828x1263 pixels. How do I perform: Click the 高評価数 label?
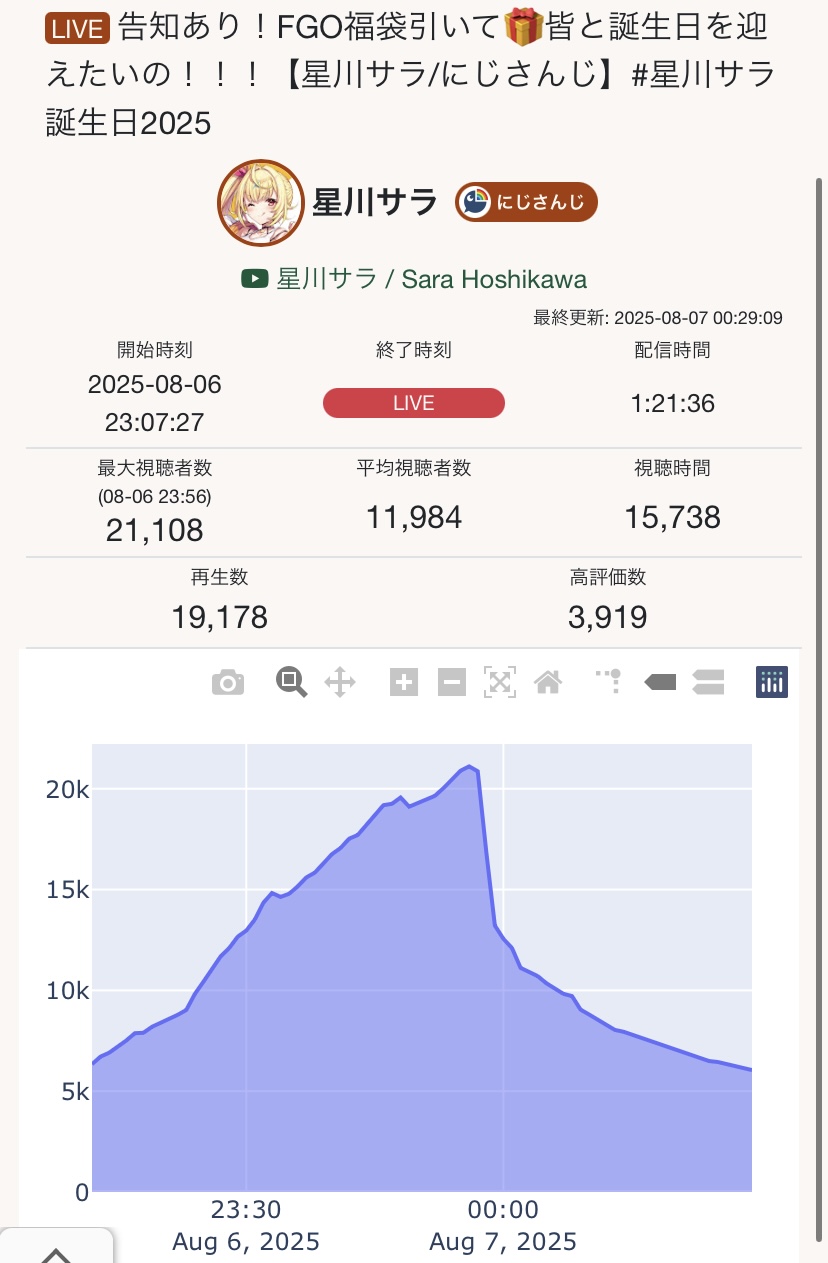click(608, 577)
